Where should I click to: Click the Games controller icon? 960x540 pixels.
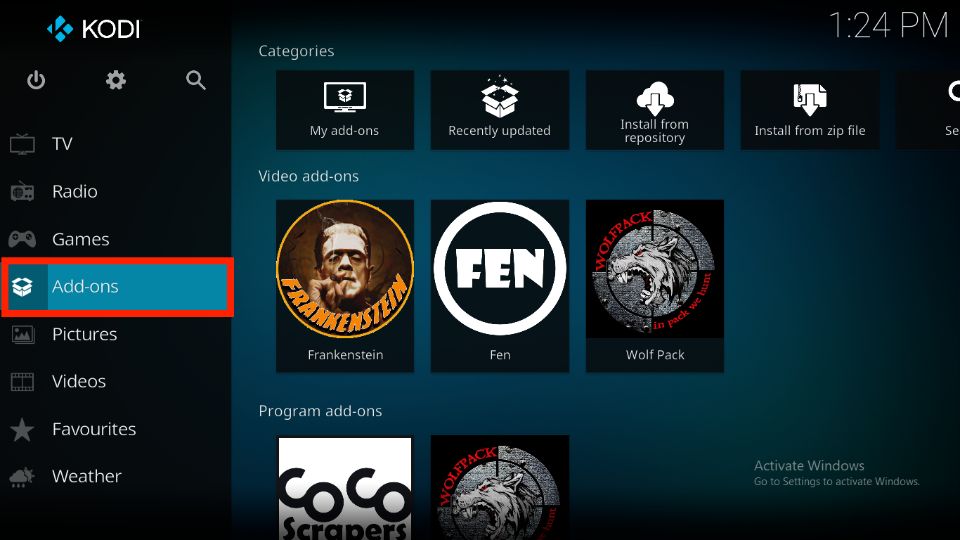(22, 239)
